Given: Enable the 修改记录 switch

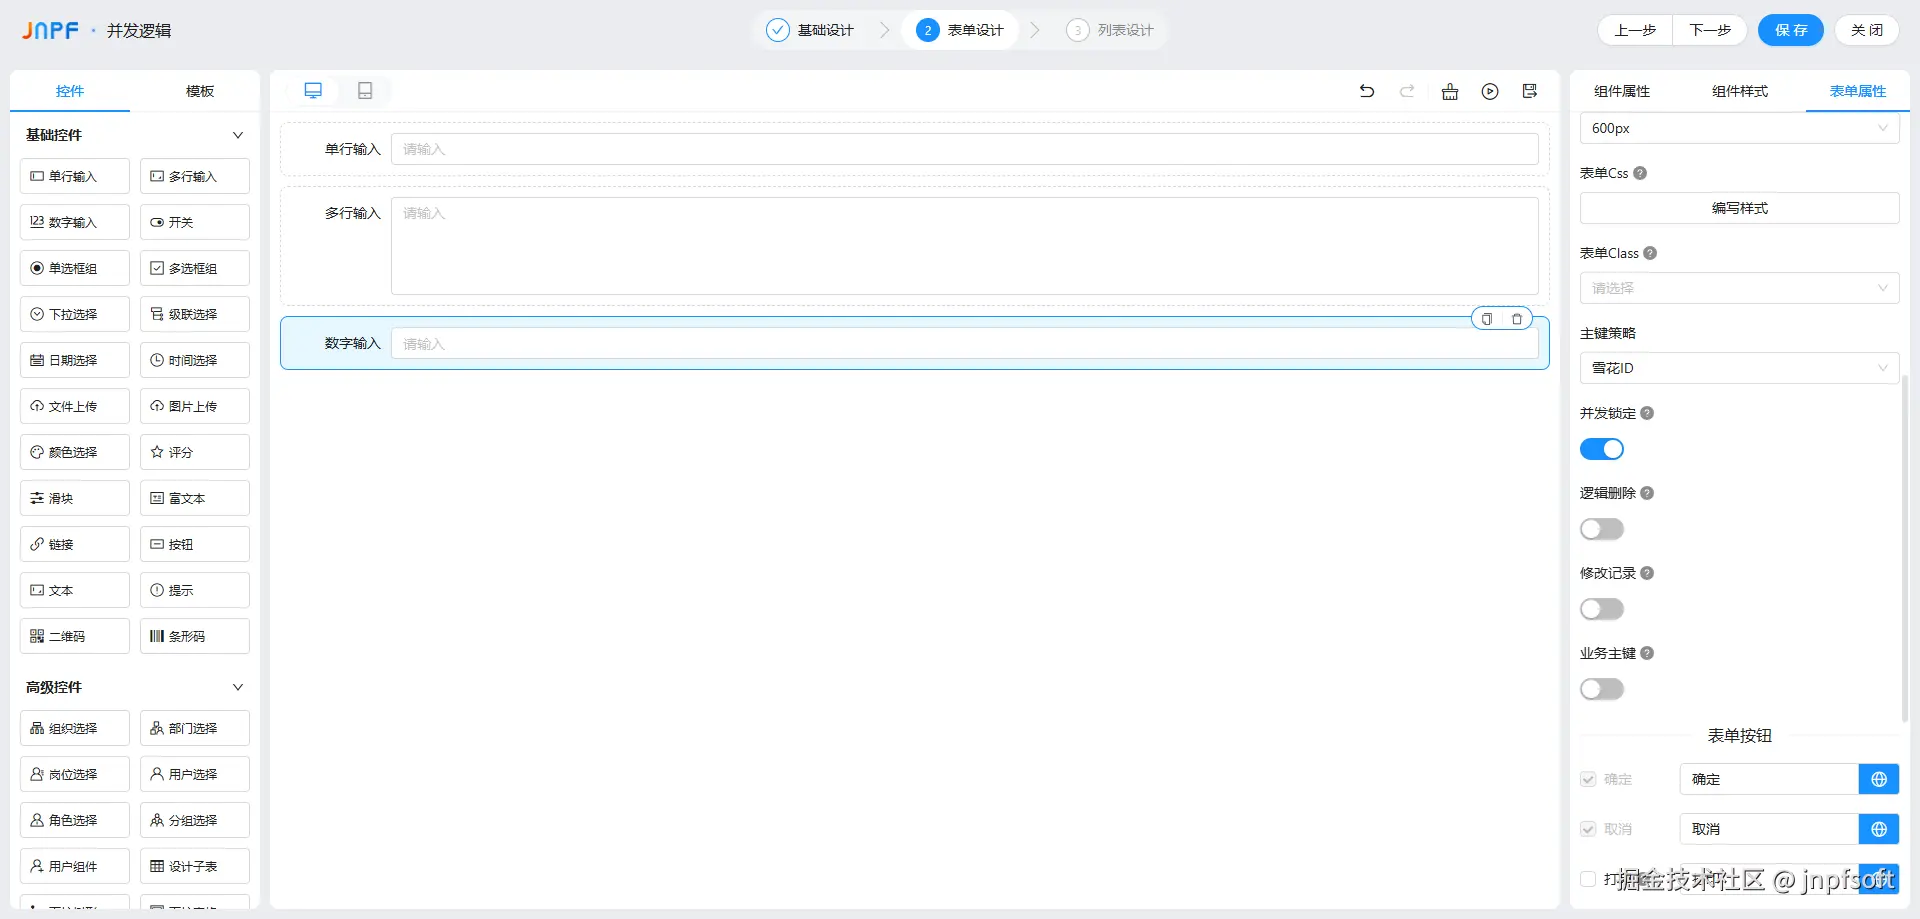Looking at the screenshot, I should [1602, 609].
